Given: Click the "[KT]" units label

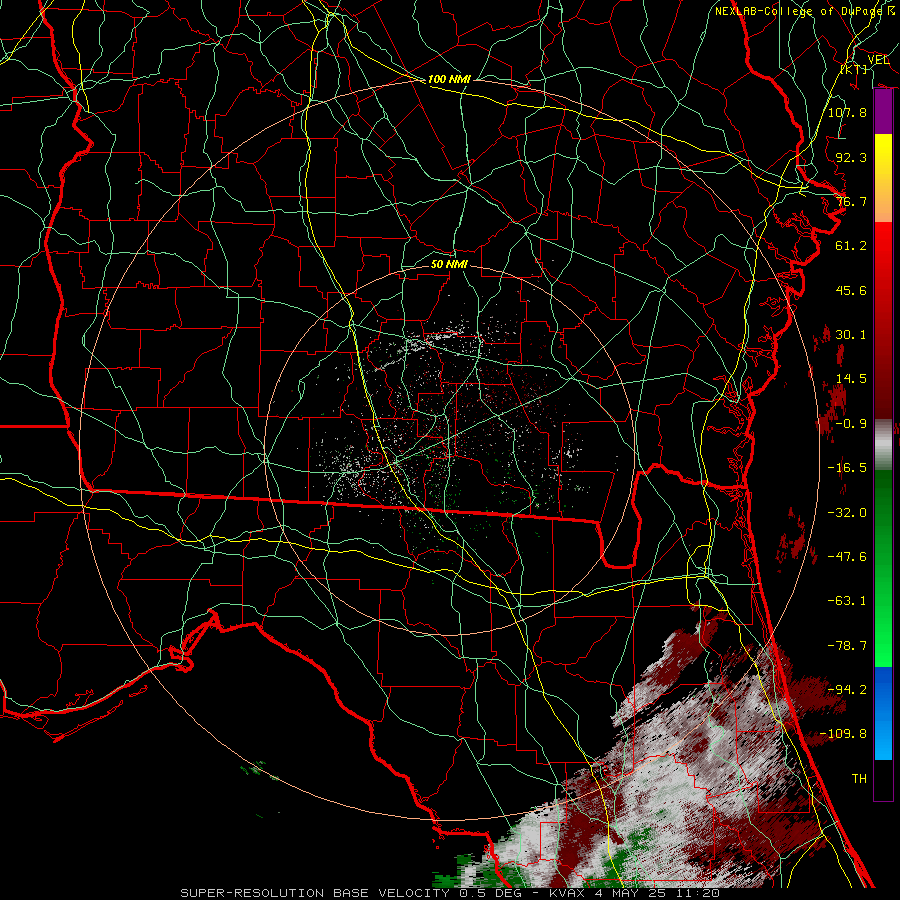Looking at the screenshot, I should [x=854, y=69].
